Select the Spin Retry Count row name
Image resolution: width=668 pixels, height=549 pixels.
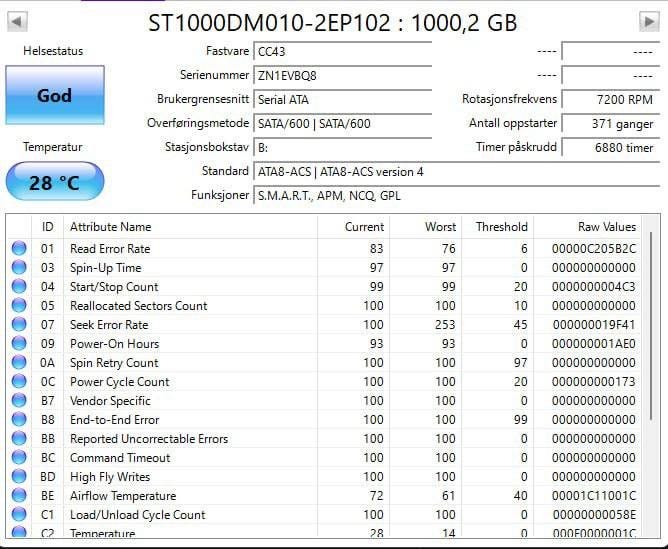(114, 363)
